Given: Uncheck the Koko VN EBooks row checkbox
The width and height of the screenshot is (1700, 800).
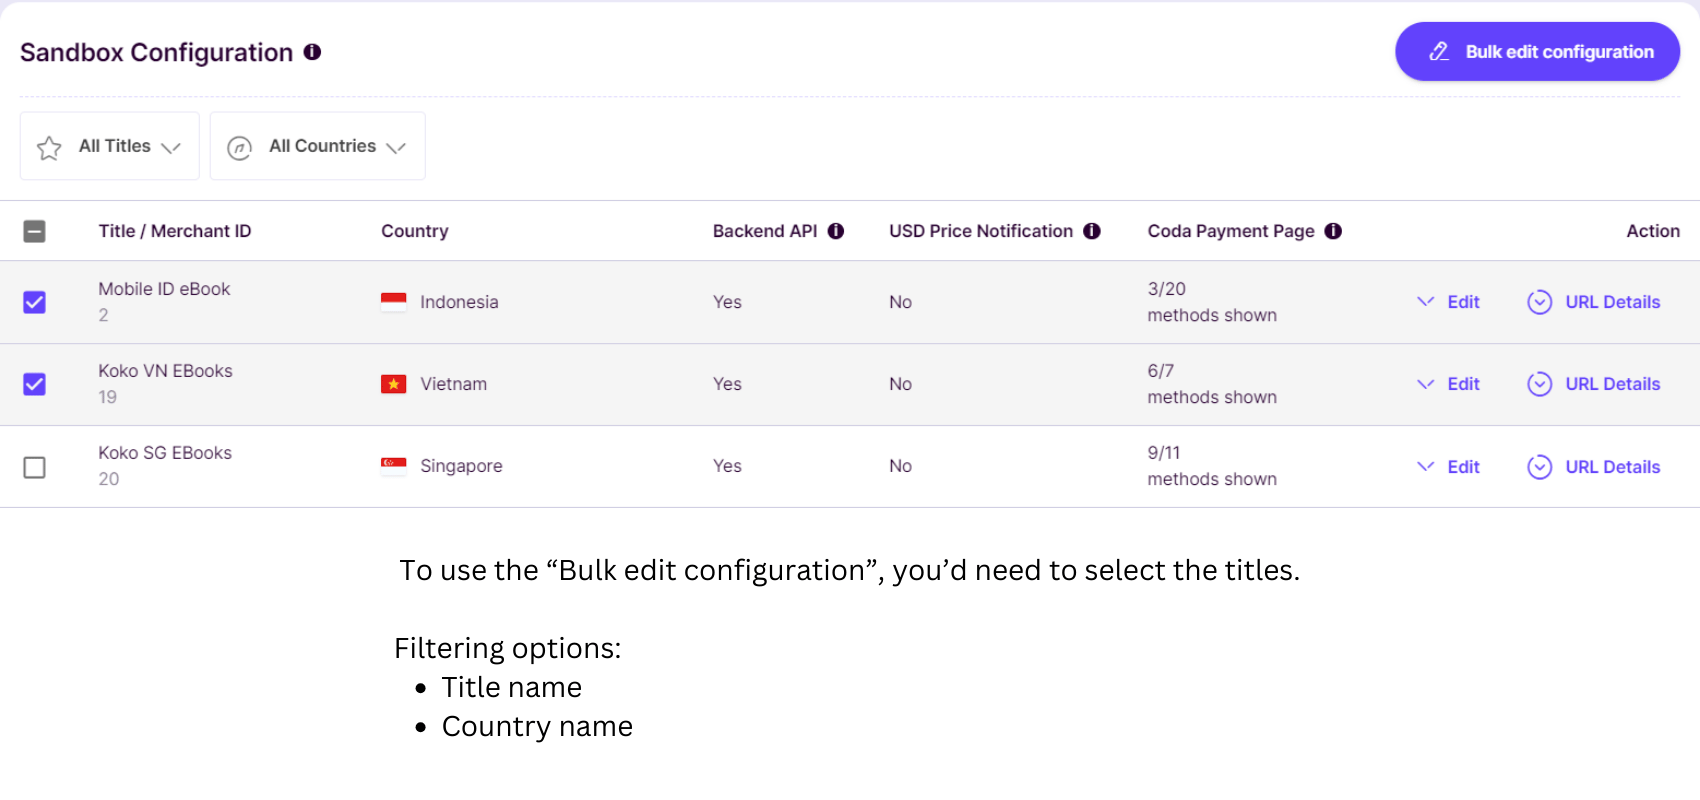Looking at the screenshot, I should (35, 384).
